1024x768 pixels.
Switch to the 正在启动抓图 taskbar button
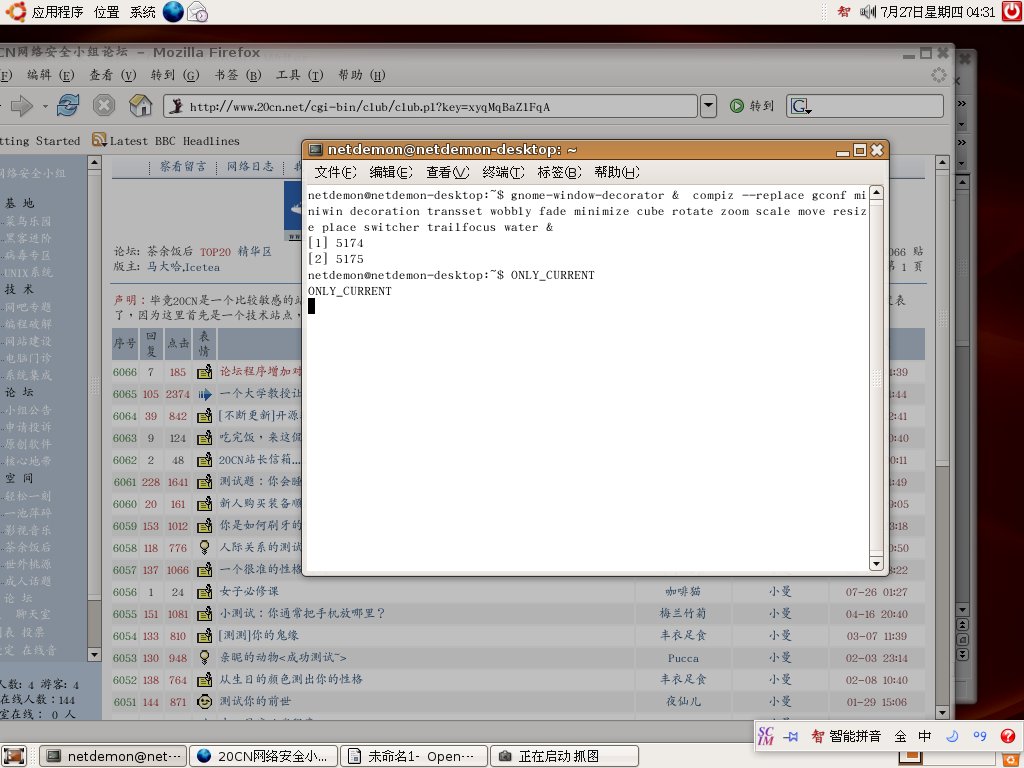(x=564, y=756)
